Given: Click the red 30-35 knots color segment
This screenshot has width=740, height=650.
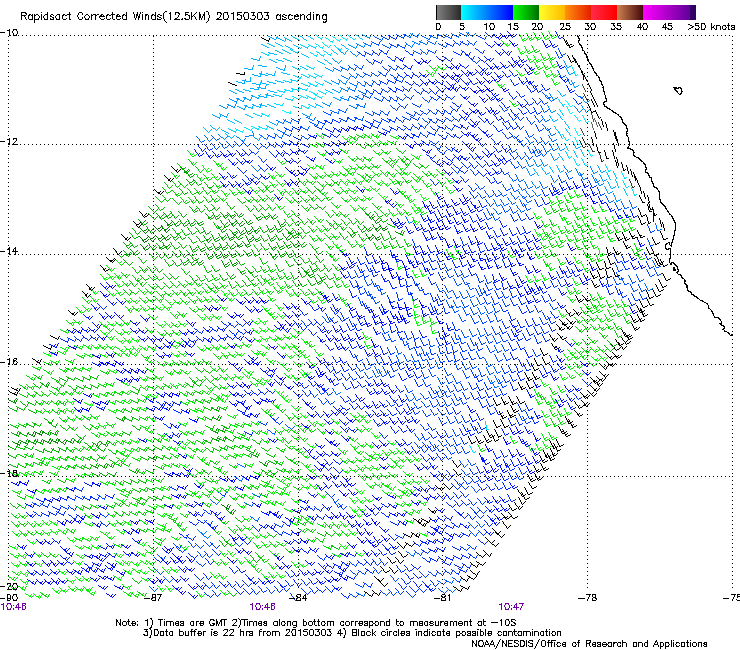Looking at the screenshot, I should pos(604,12).
